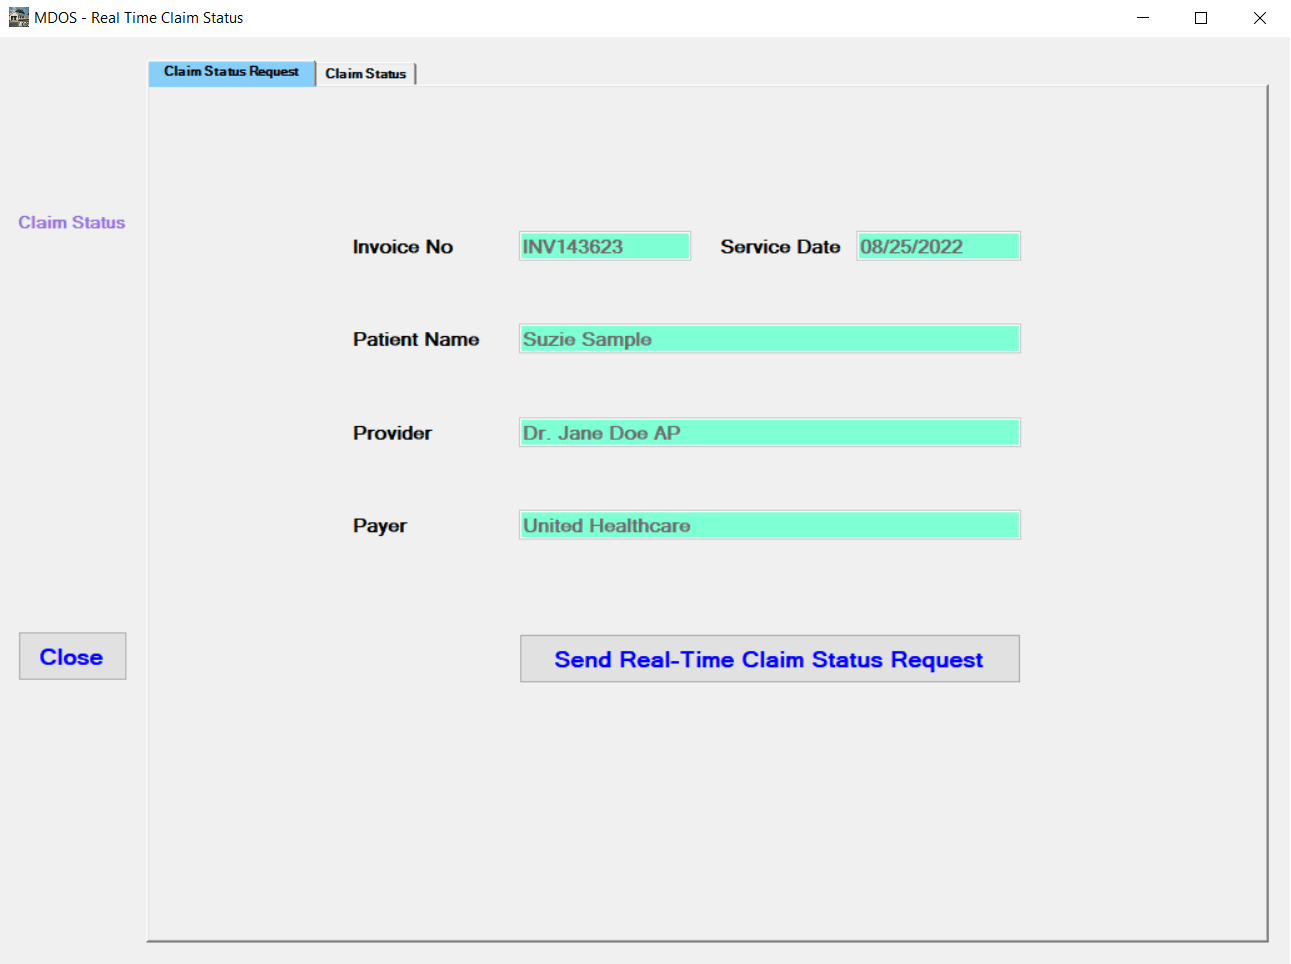Click the Service Date field with 08/25/2022

[937, 245]
